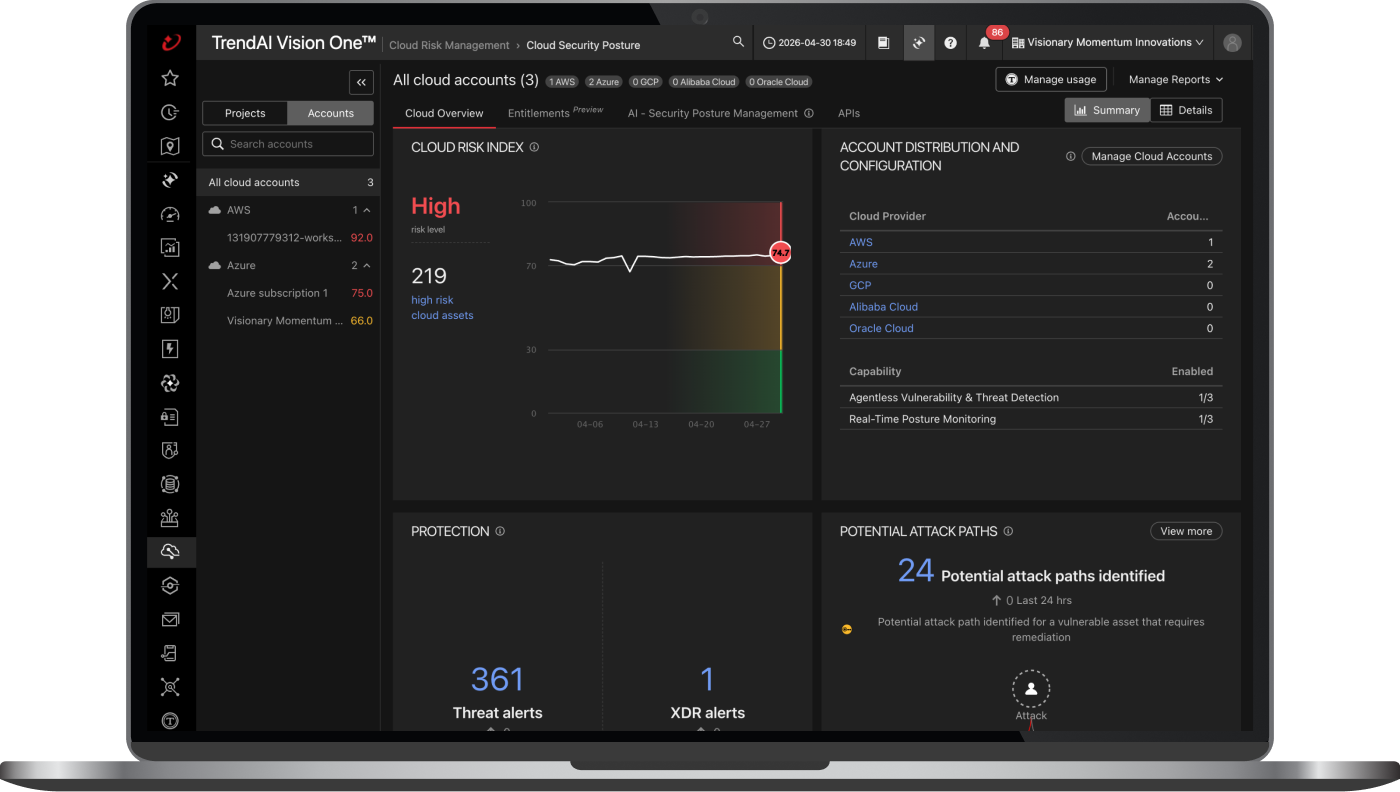Open the APIs tab
Viewport: 1400px width, 792px height.
849,113
